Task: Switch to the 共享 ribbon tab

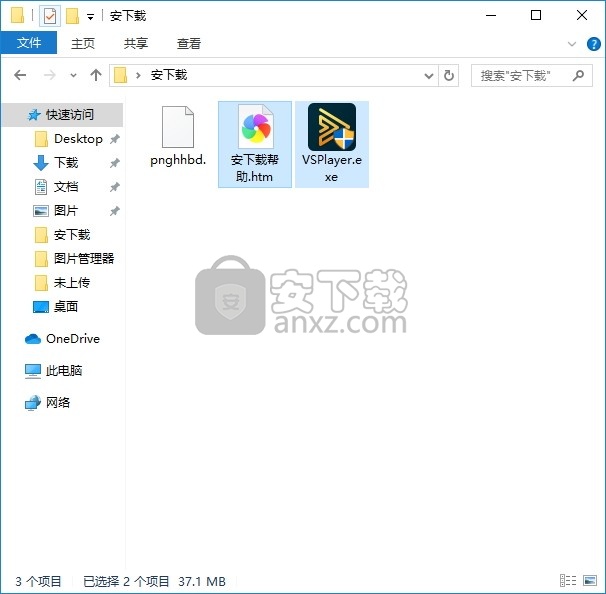Action: pos(136,43)
